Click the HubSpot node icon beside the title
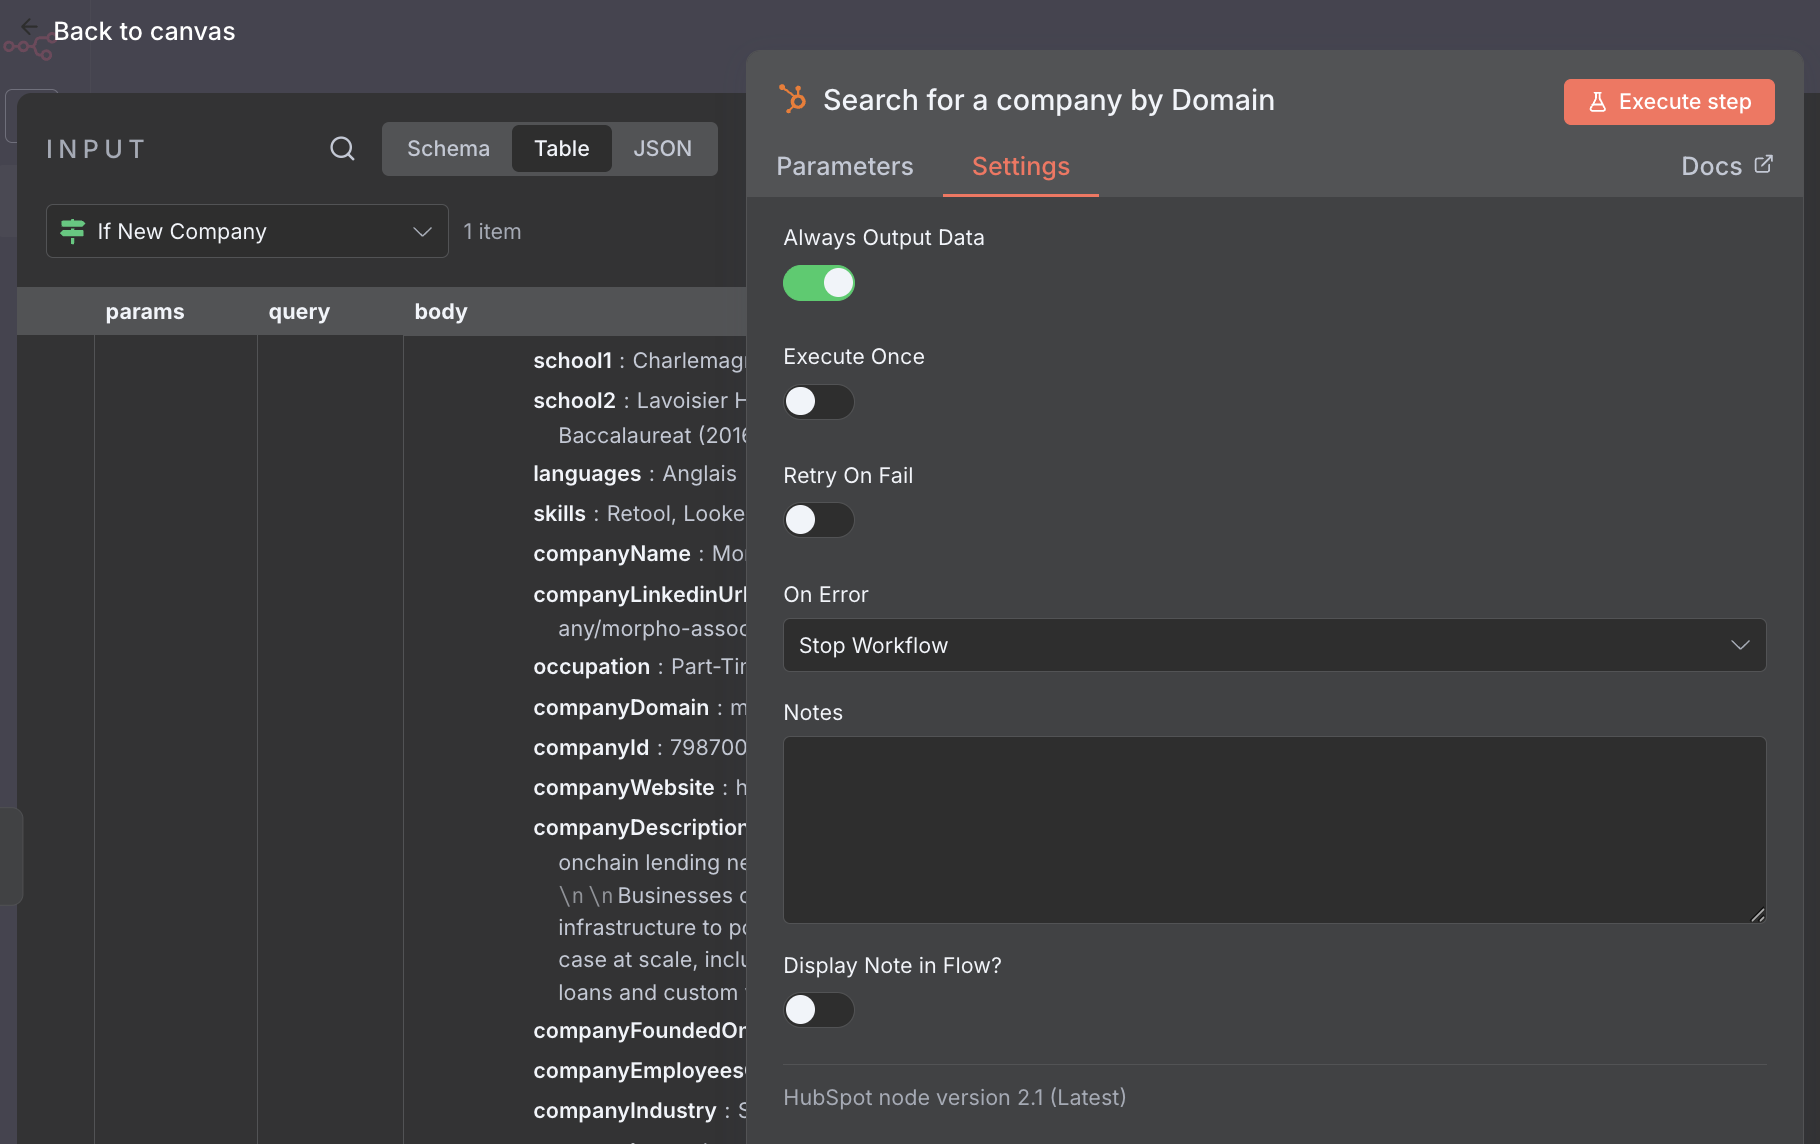Viewport: 1820px width, 1144px height. [793, 100]
